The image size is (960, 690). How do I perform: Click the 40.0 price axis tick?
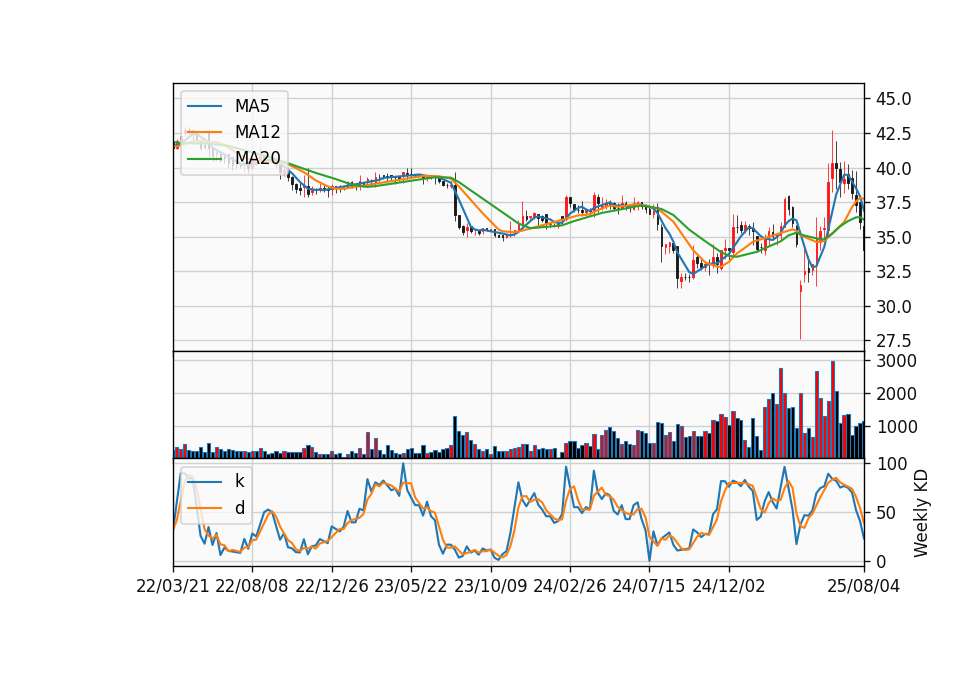click(x=893, y=168)
